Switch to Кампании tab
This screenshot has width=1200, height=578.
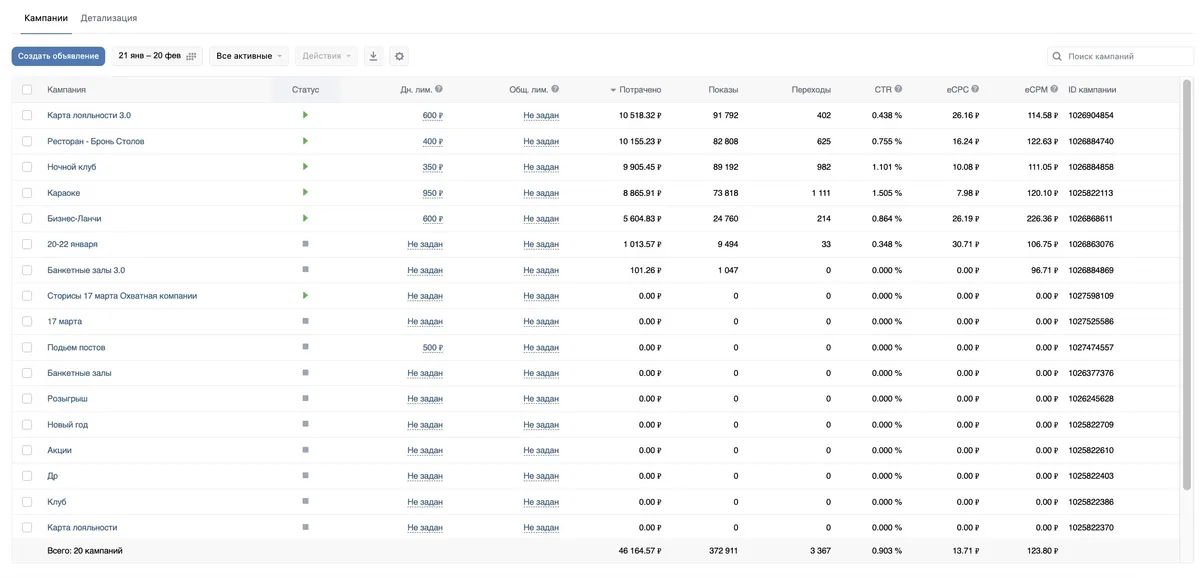(46, 18)
